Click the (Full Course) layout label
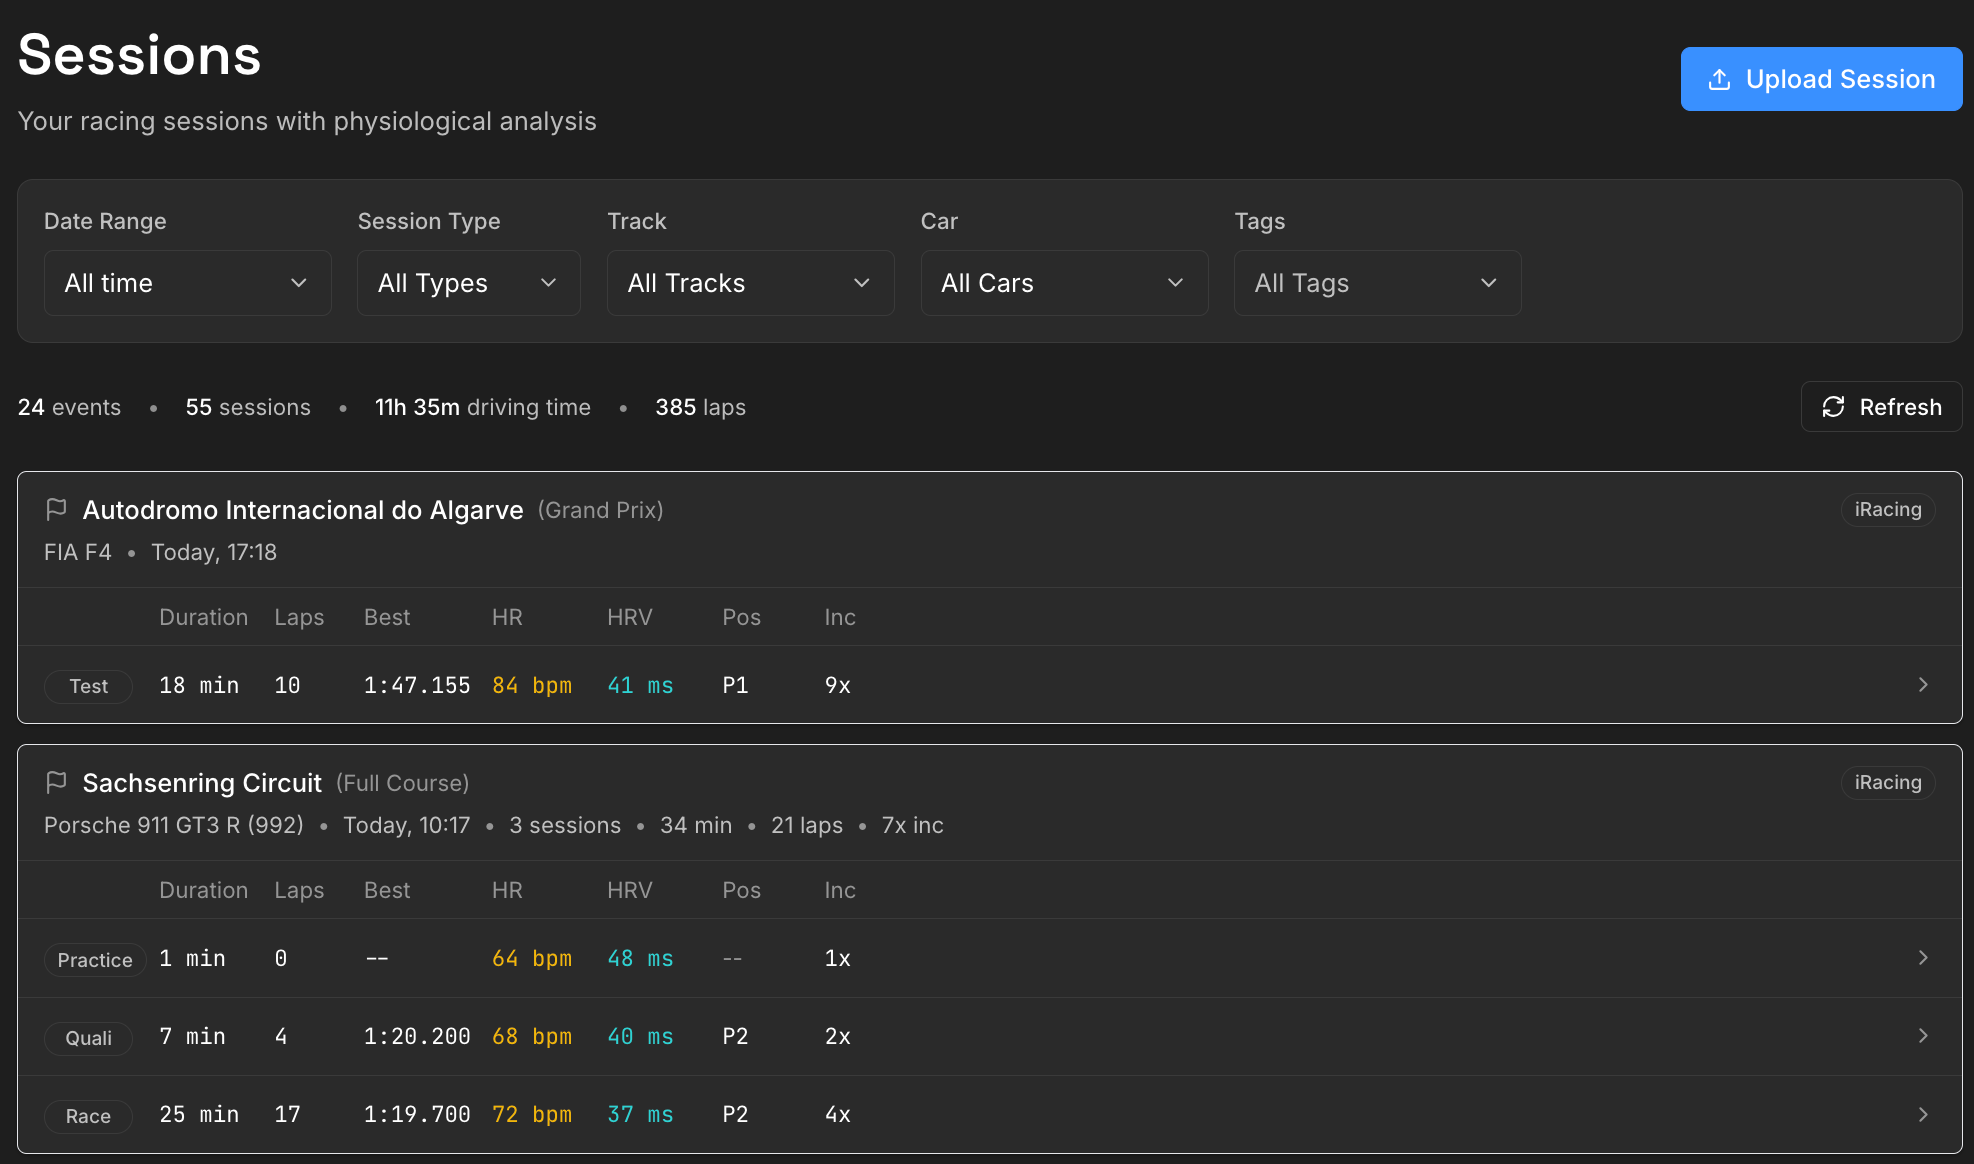Screen dimensions: 1974x1164 402,783
